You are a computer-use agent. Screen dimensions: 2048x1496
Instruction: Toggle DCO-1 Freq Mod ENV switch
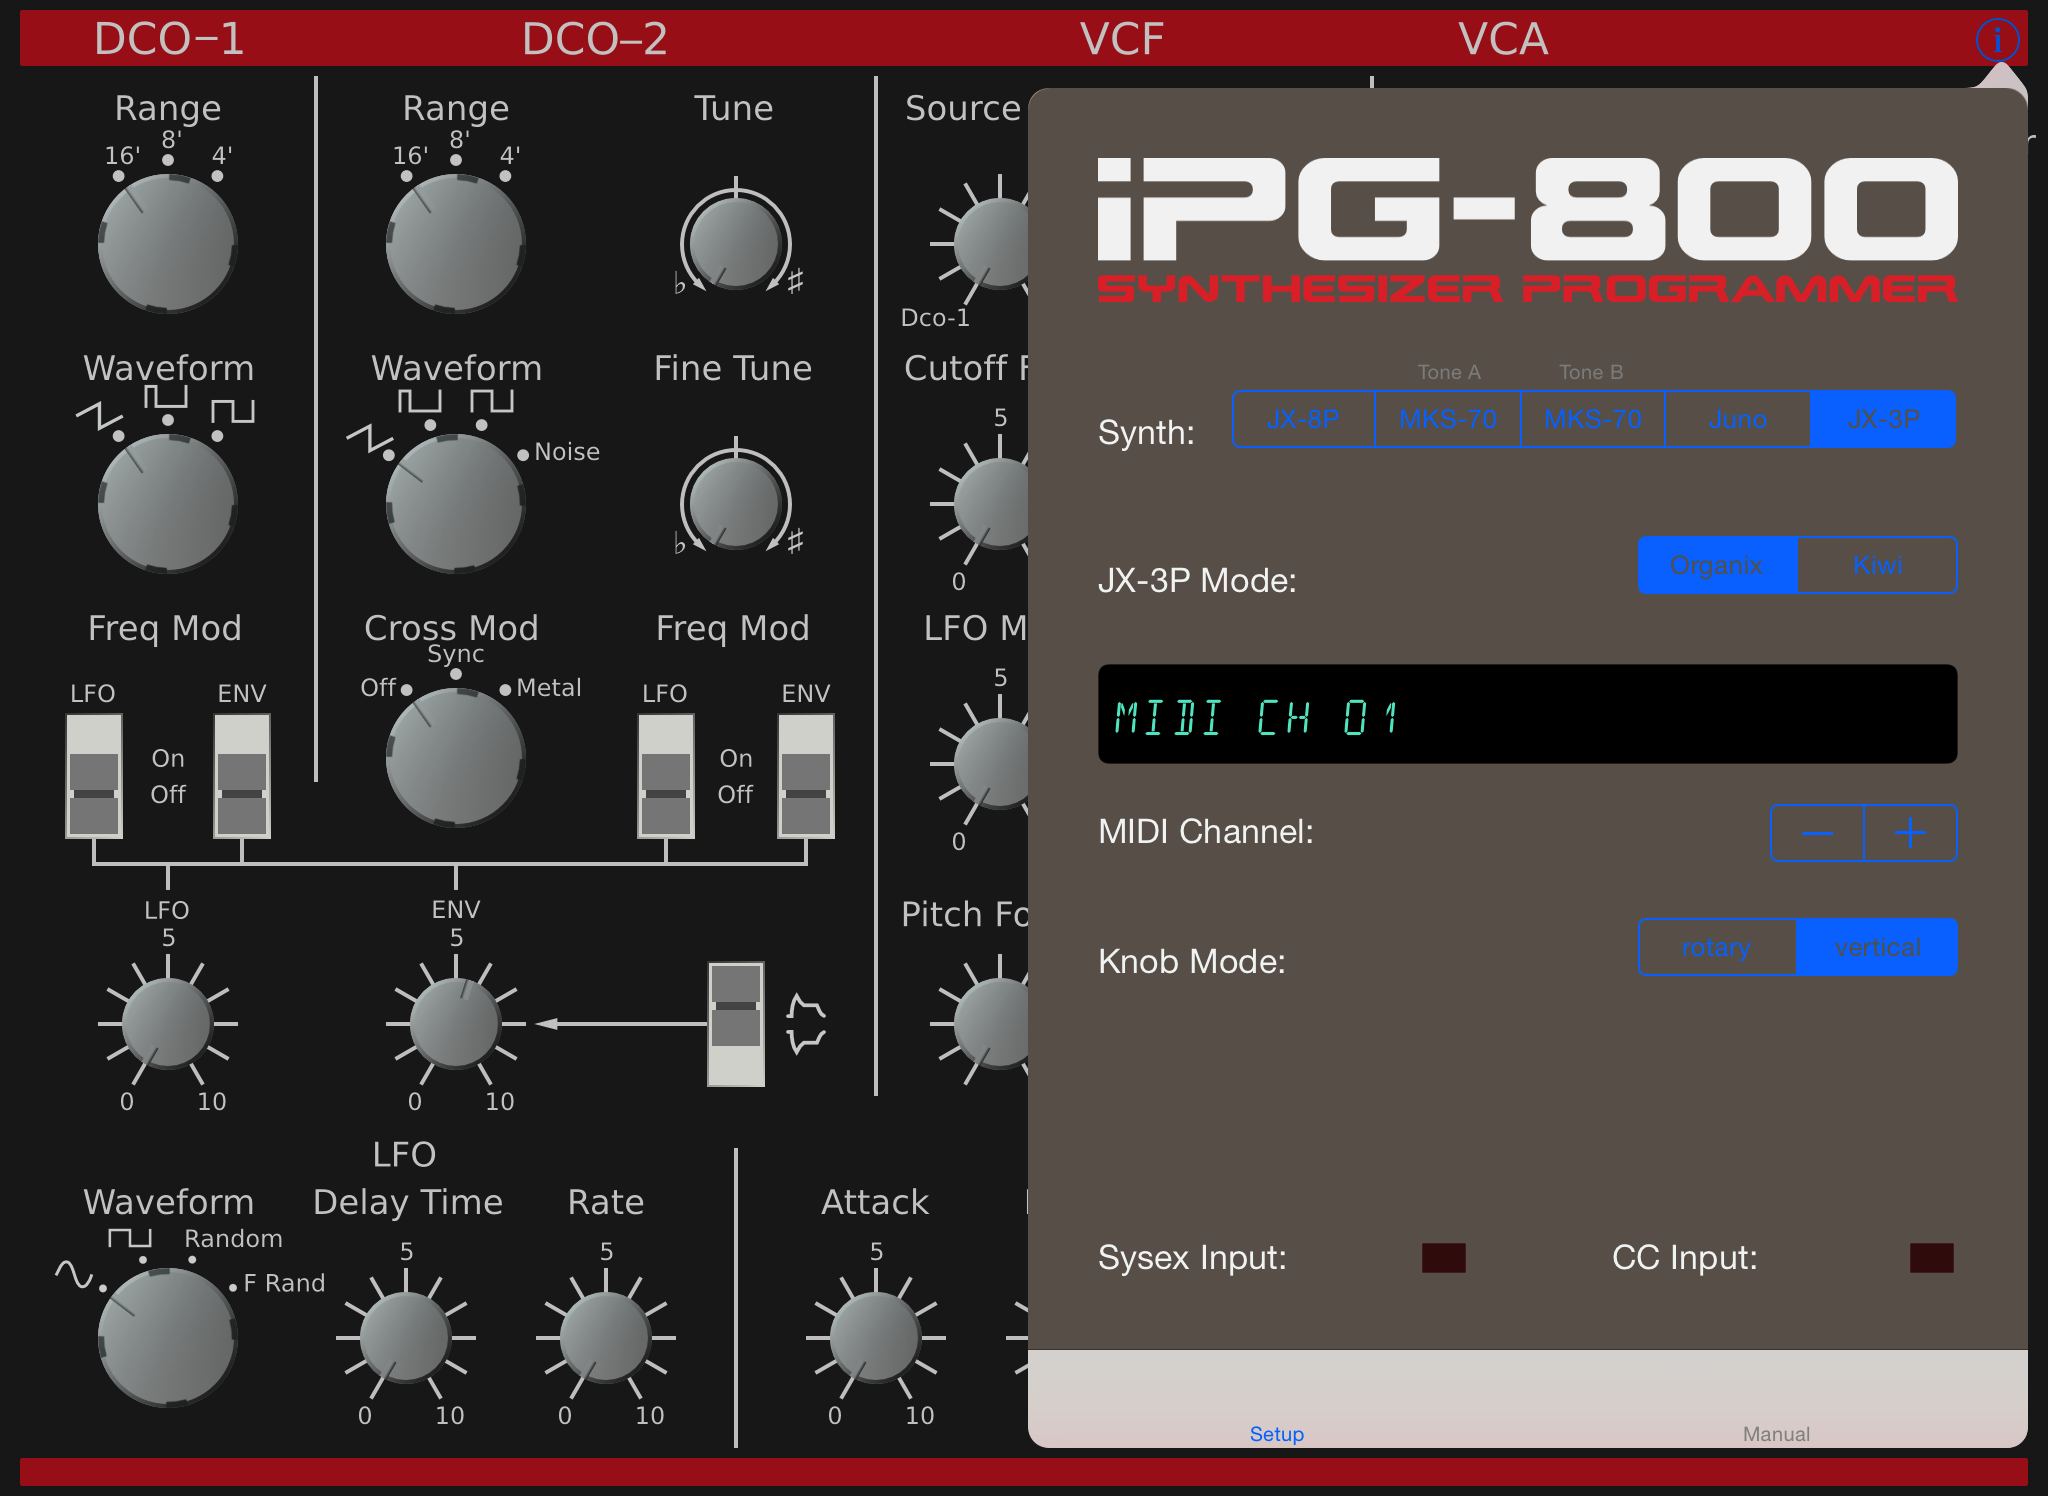point(242,776)
